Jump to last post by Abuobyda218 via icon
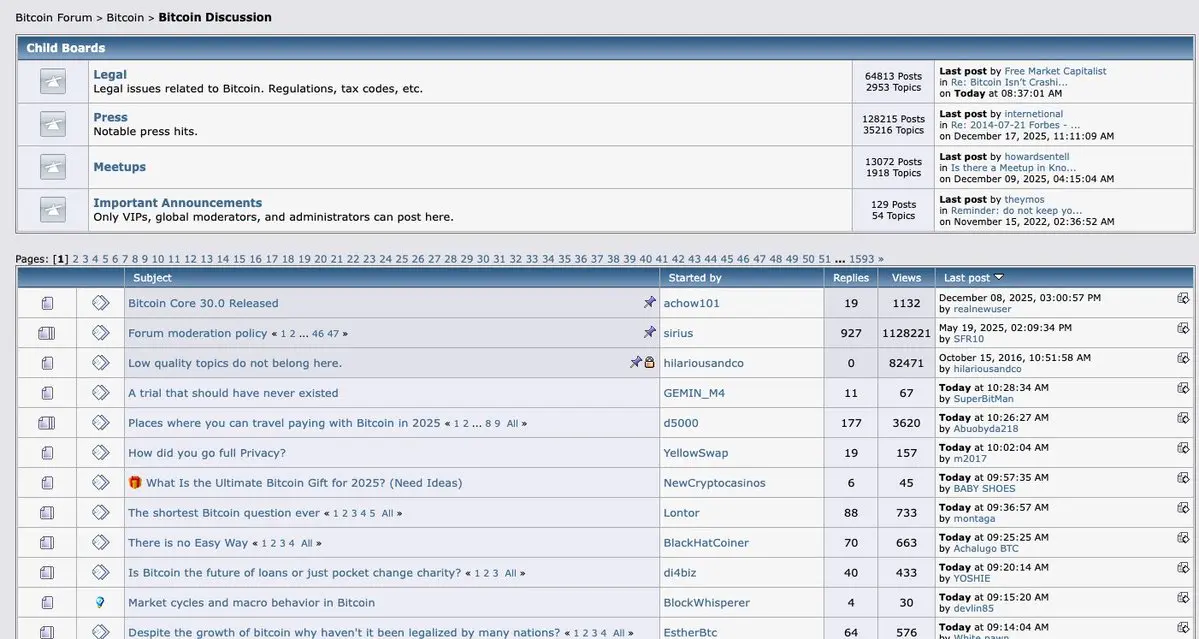1199x639 pixels. point(1183,417)
